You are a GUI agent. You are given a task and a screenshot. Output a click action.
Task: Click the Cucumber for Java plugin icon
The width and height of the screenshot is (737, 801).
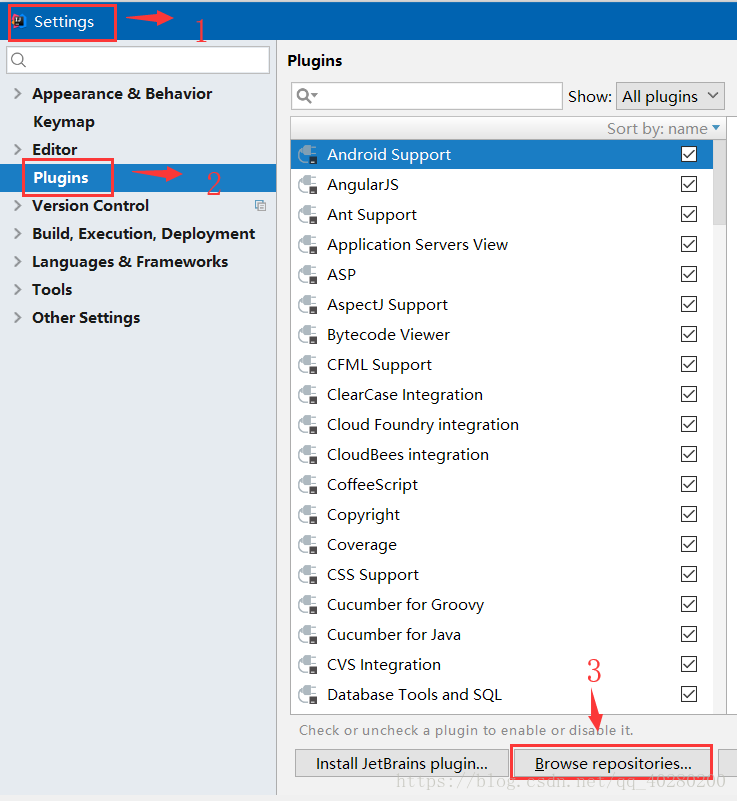(308, 635)
